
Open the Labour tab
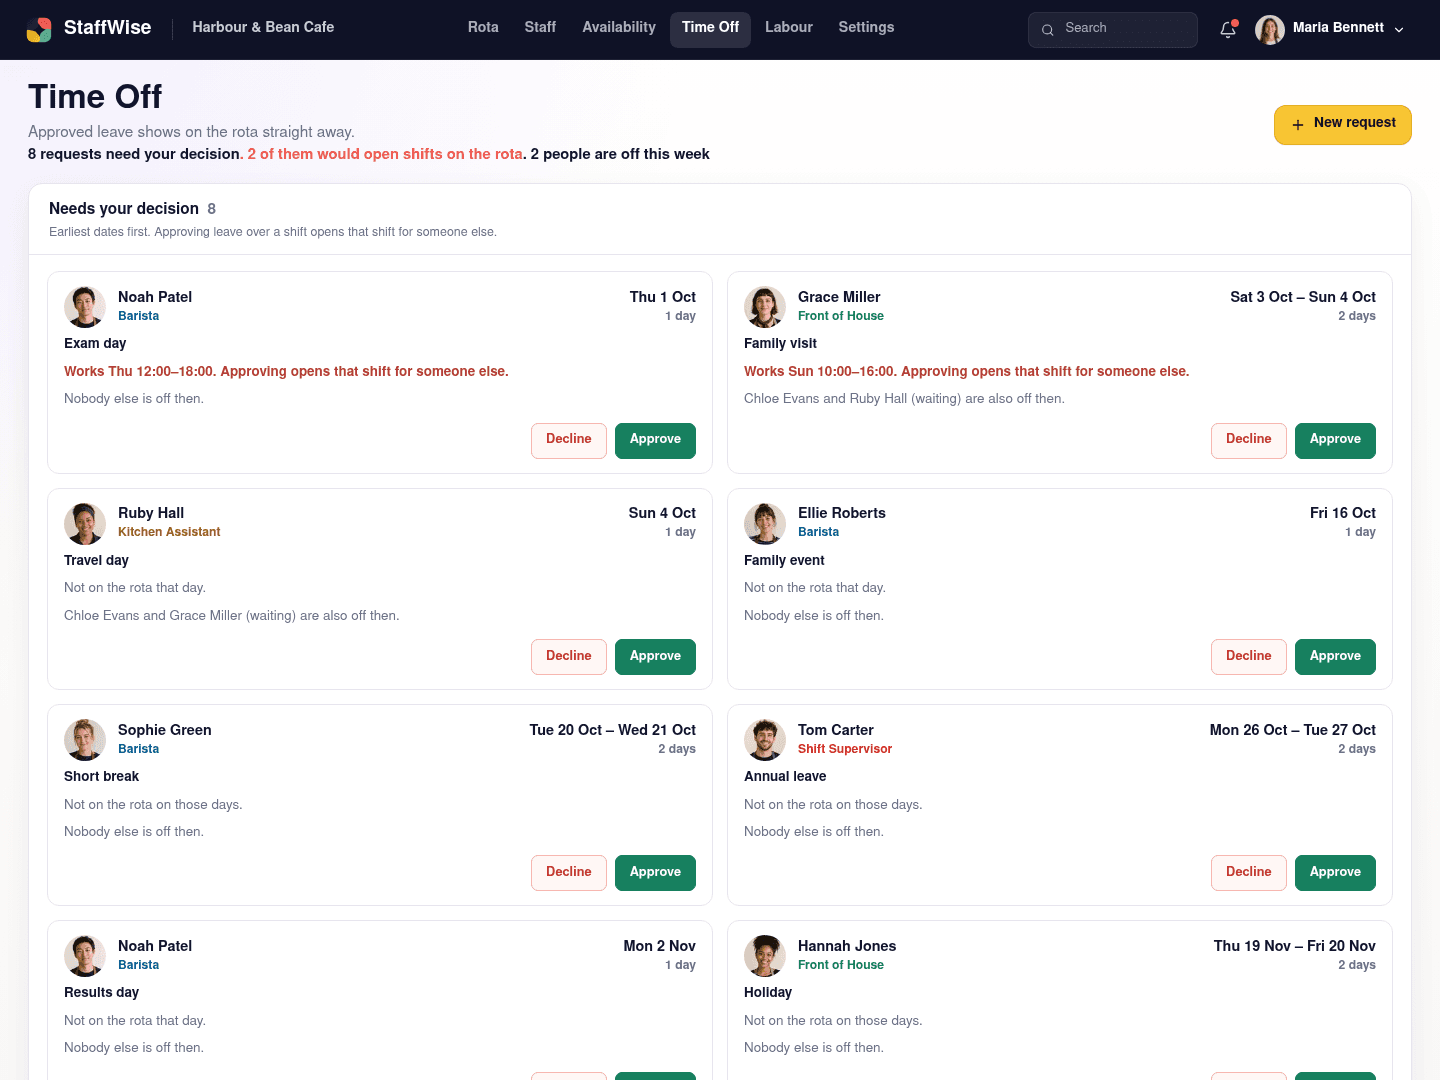pos(789,28)
